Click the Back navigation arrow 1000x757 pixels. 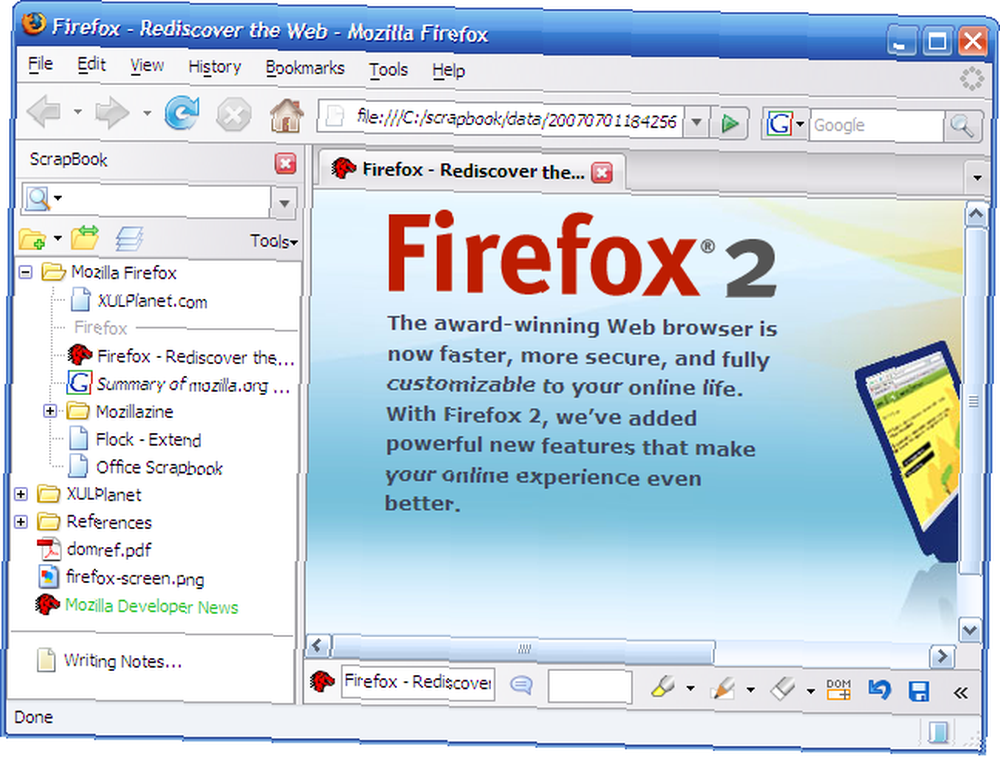[x=44, y=114]
